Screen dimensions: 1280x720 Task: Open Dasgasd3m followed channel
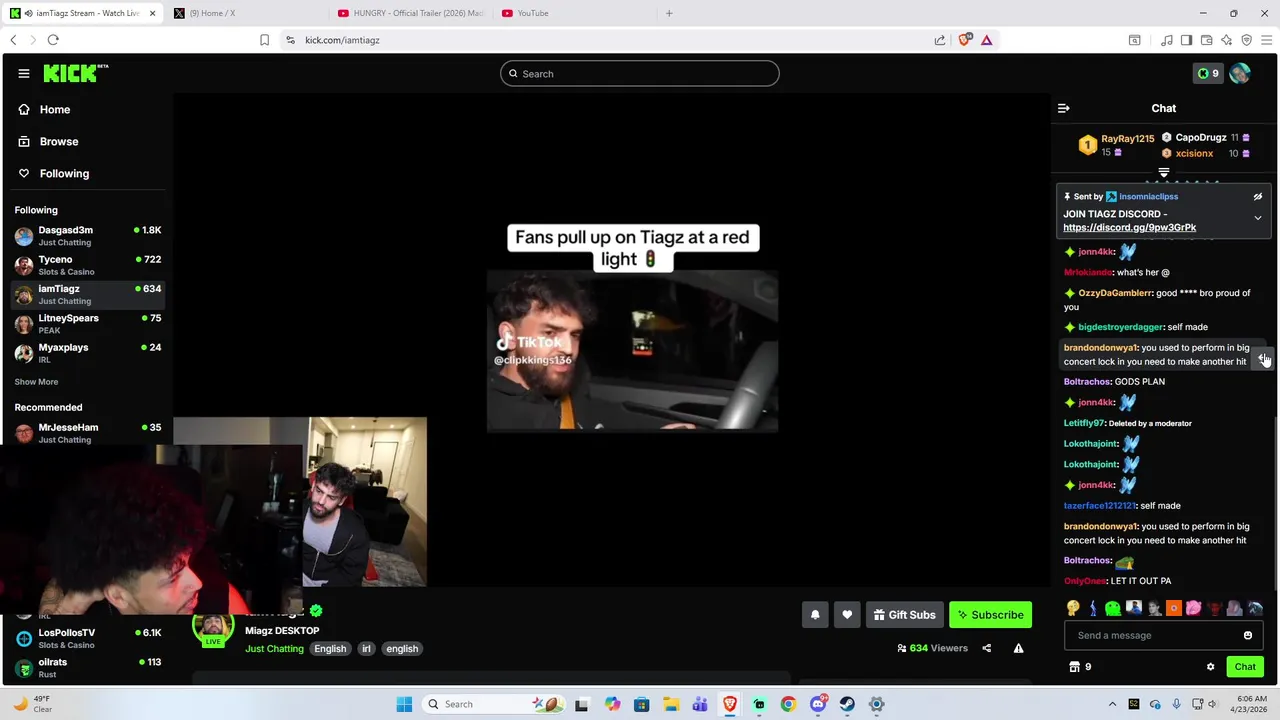tap(88, 236)
